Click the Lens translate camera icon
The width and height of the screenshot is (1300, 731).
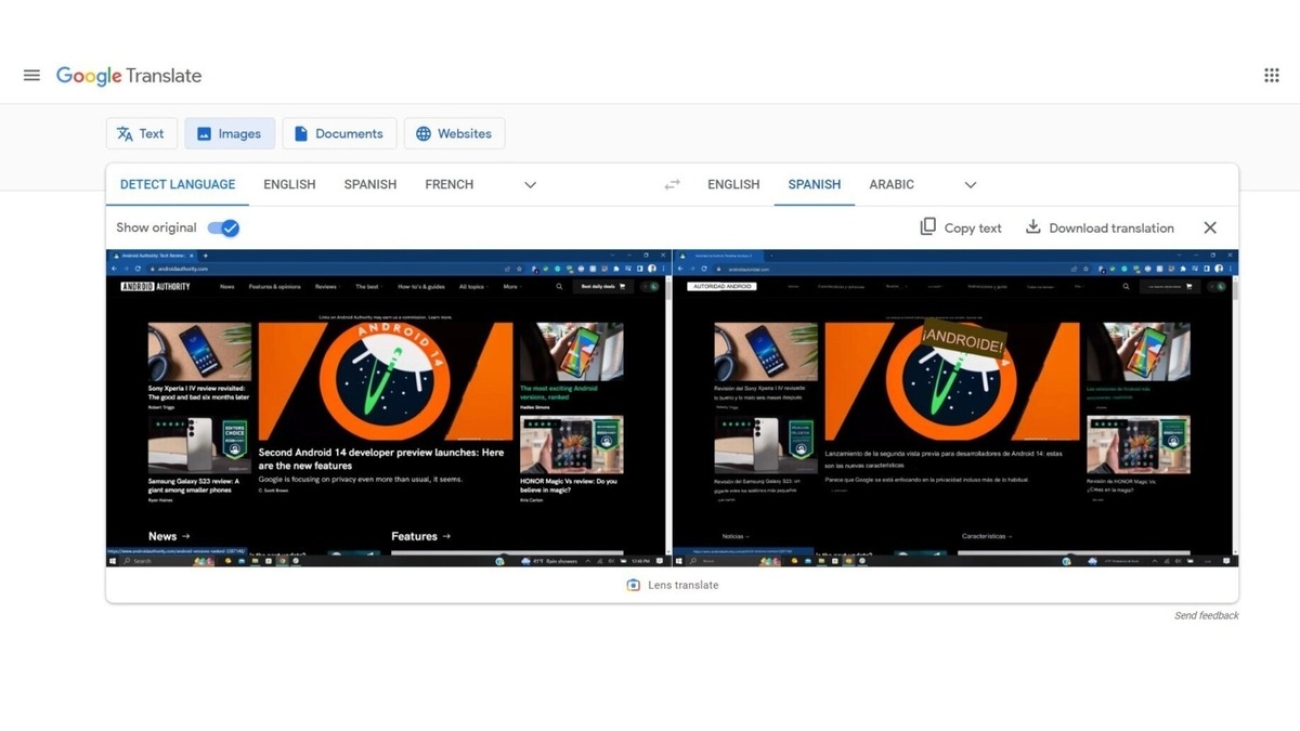[x=633, y=585]
